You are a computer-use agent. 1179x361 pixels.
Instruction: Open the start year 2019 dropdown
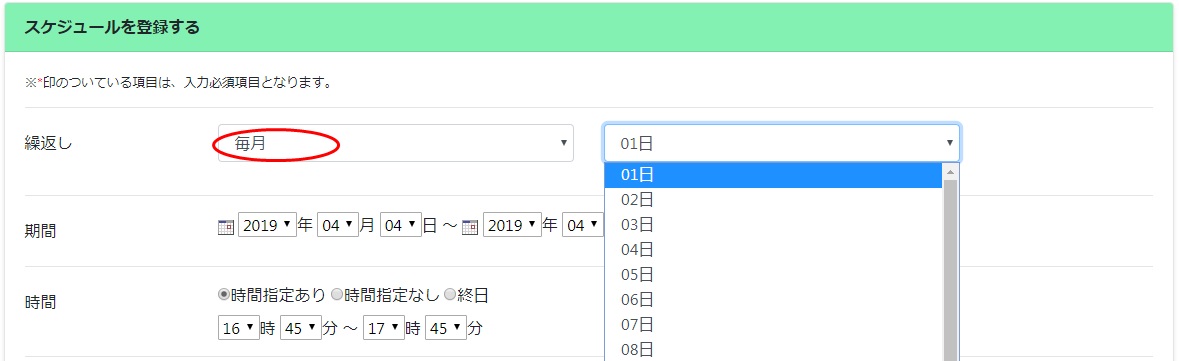tap(267, 225)
